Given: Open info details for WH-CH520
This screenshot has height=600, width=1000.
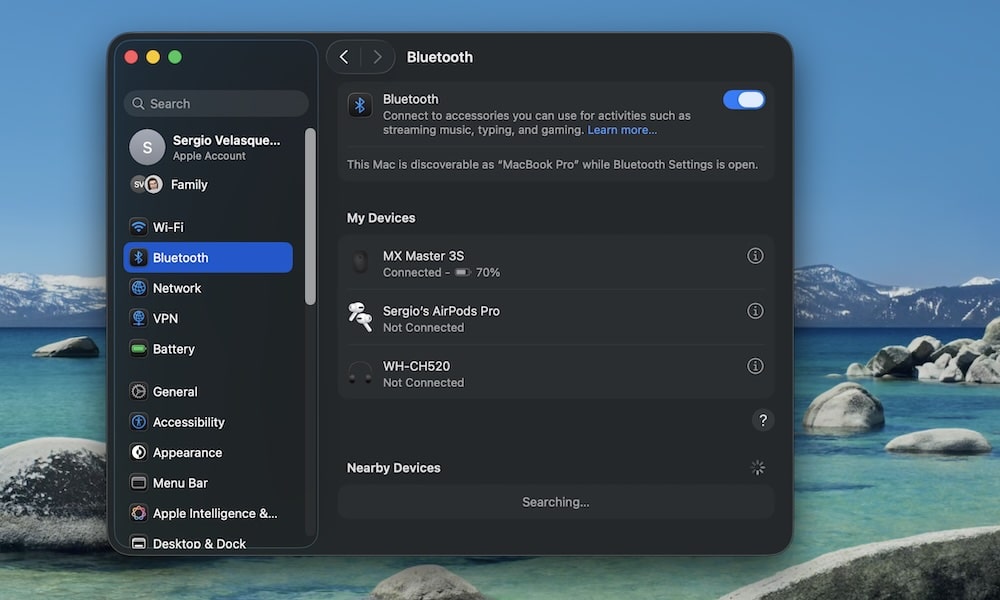Looking at the screenshot, I should click(757, 366).
